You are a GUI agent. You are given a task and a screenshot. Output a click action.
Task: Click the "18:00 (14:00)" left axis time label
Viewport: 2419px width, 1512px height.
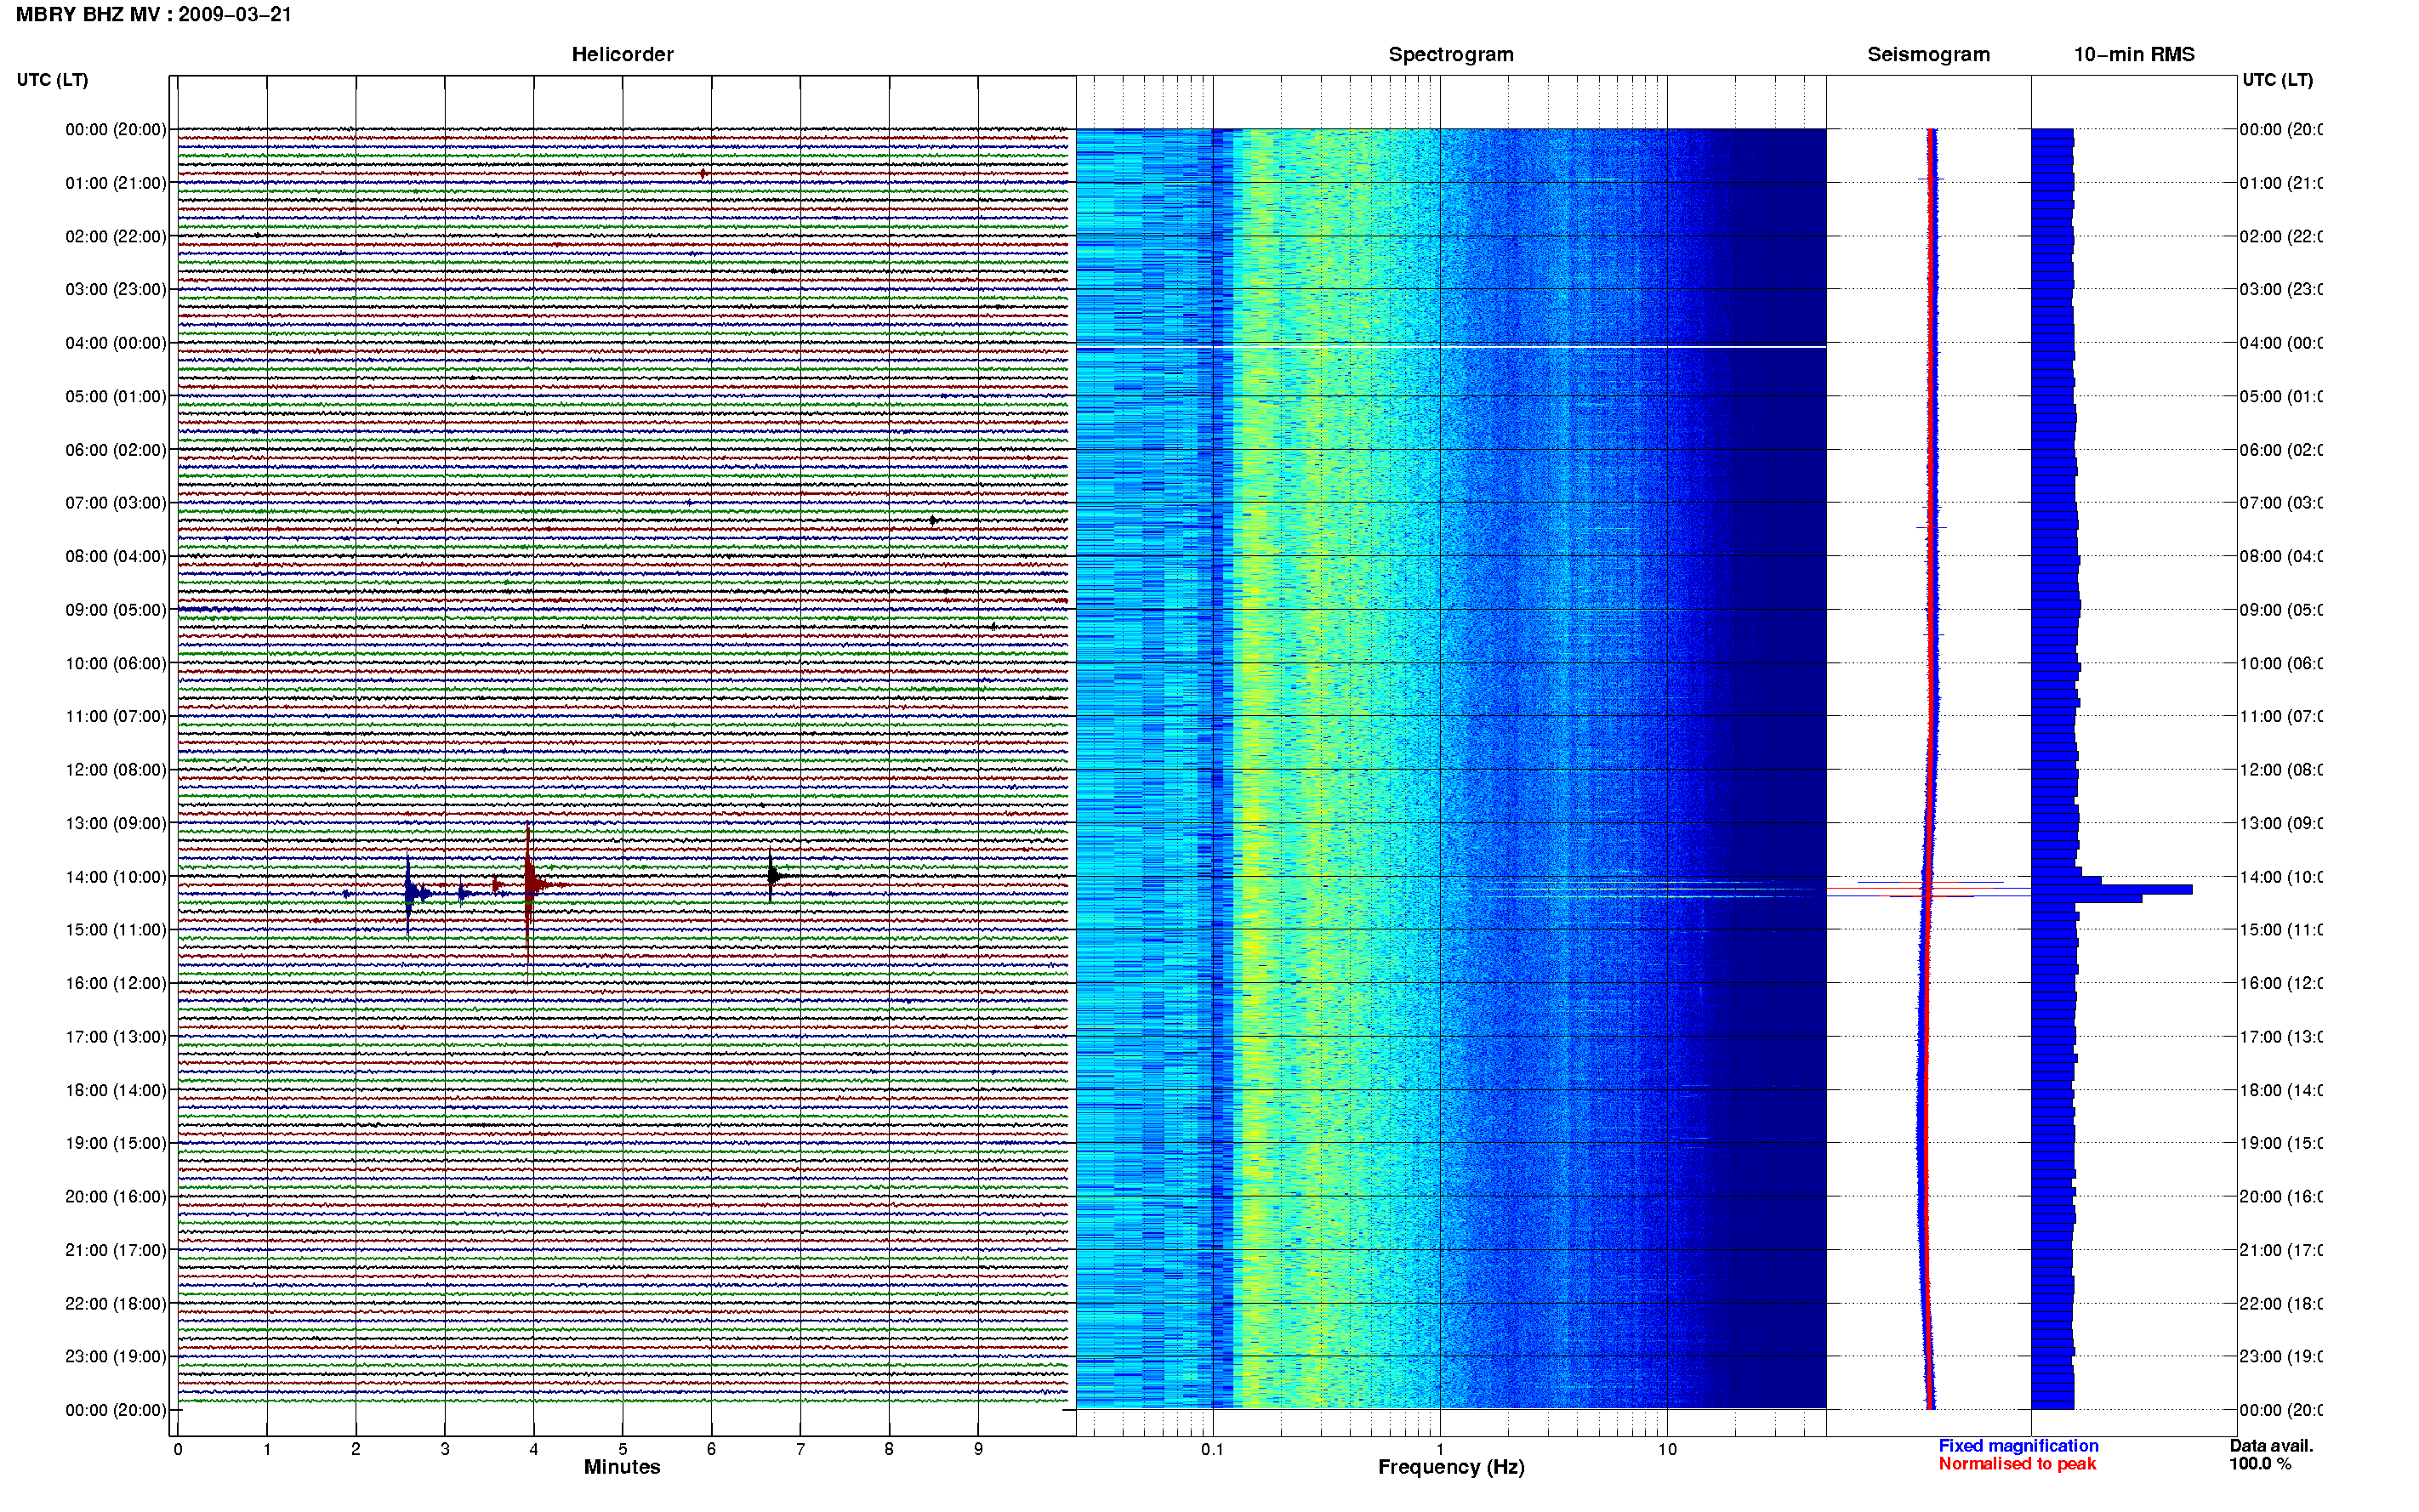[x=116, y=1090]
